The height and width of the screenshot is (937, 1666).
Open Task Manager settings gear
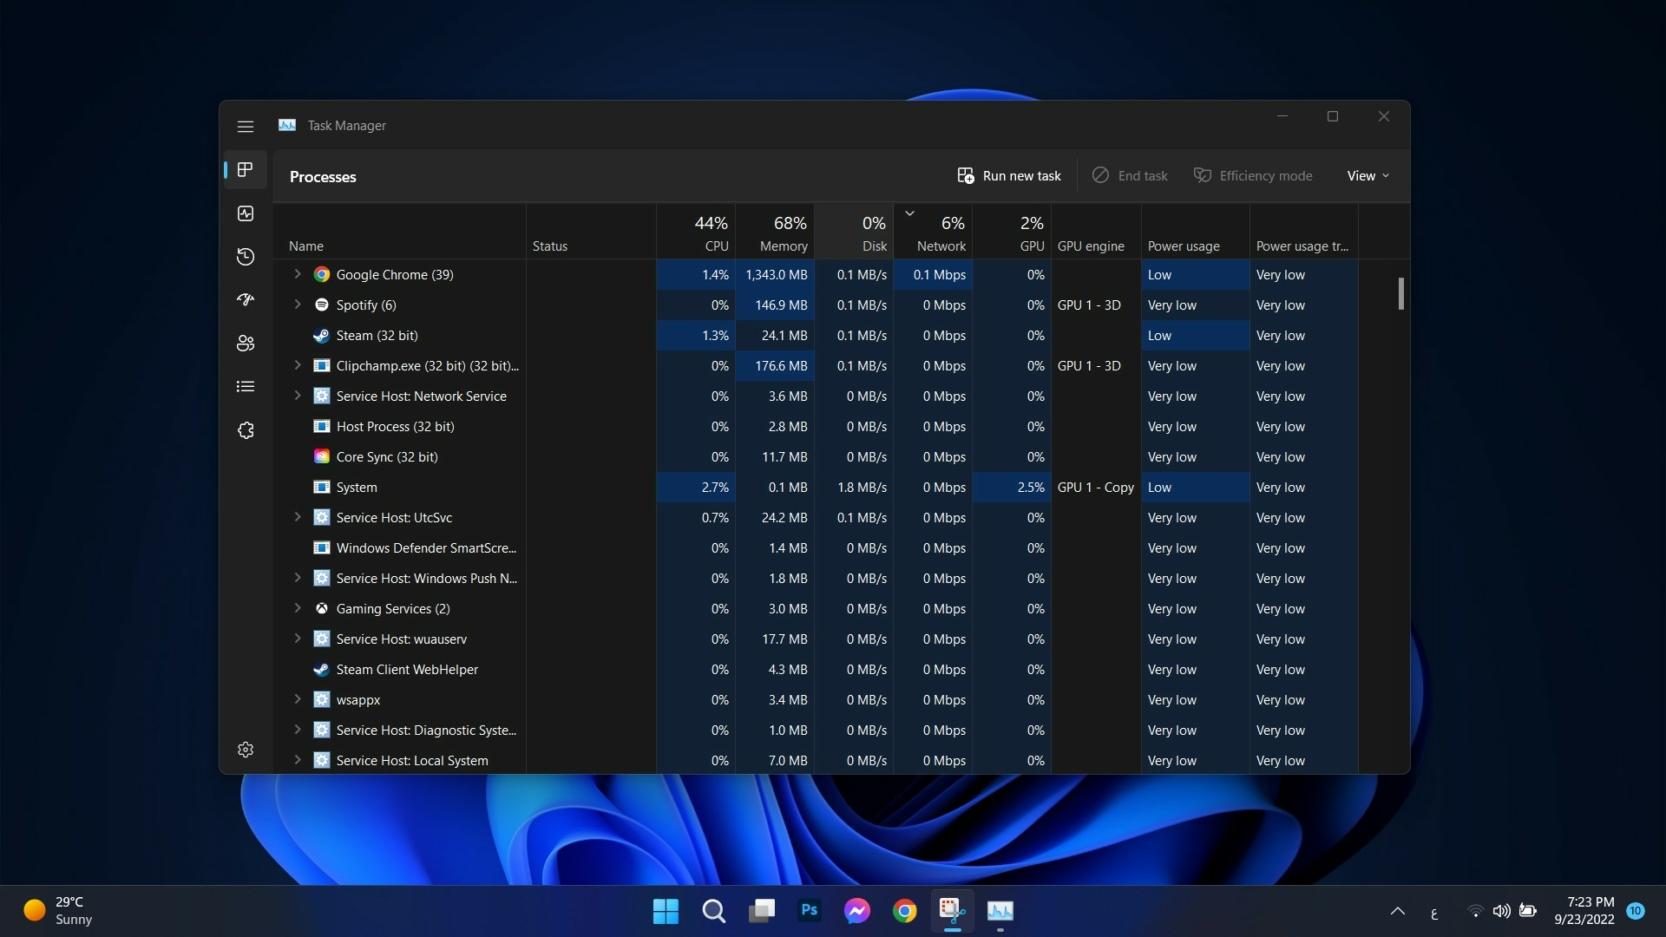point(245,749)
